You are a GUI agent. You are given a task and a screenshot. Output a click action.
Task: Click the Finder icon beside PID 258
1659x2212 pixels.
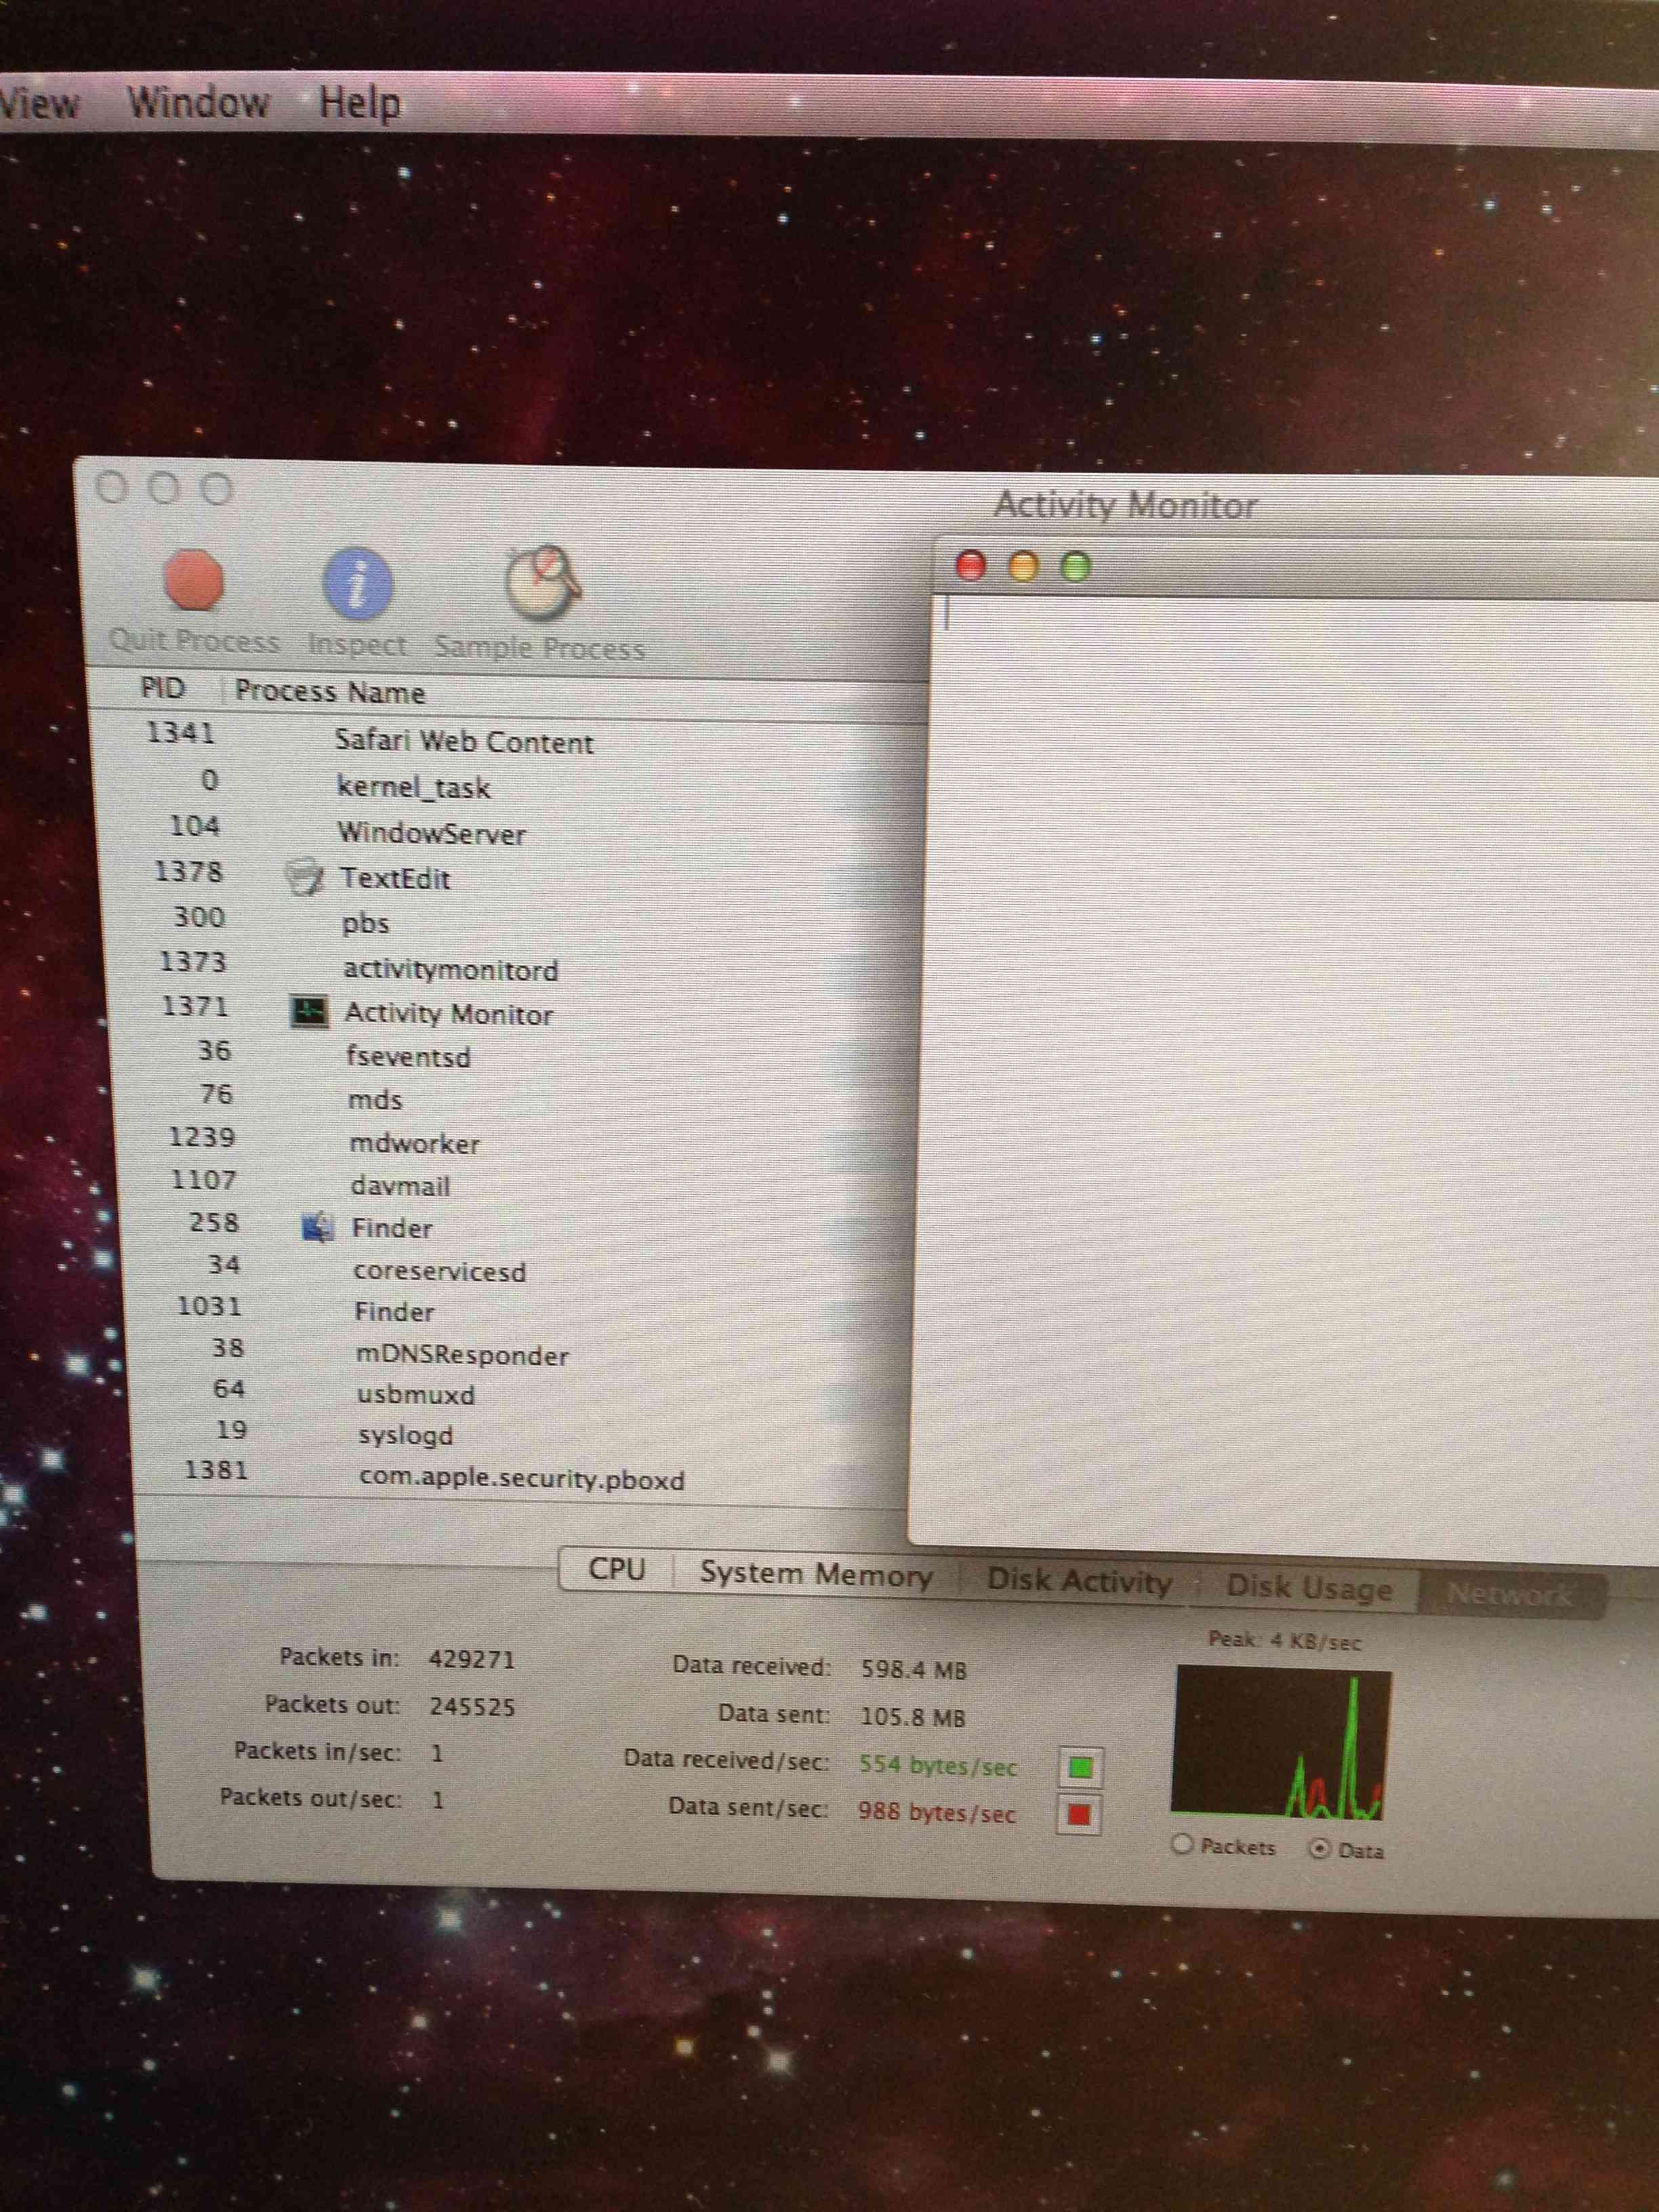click(318, 1227)
